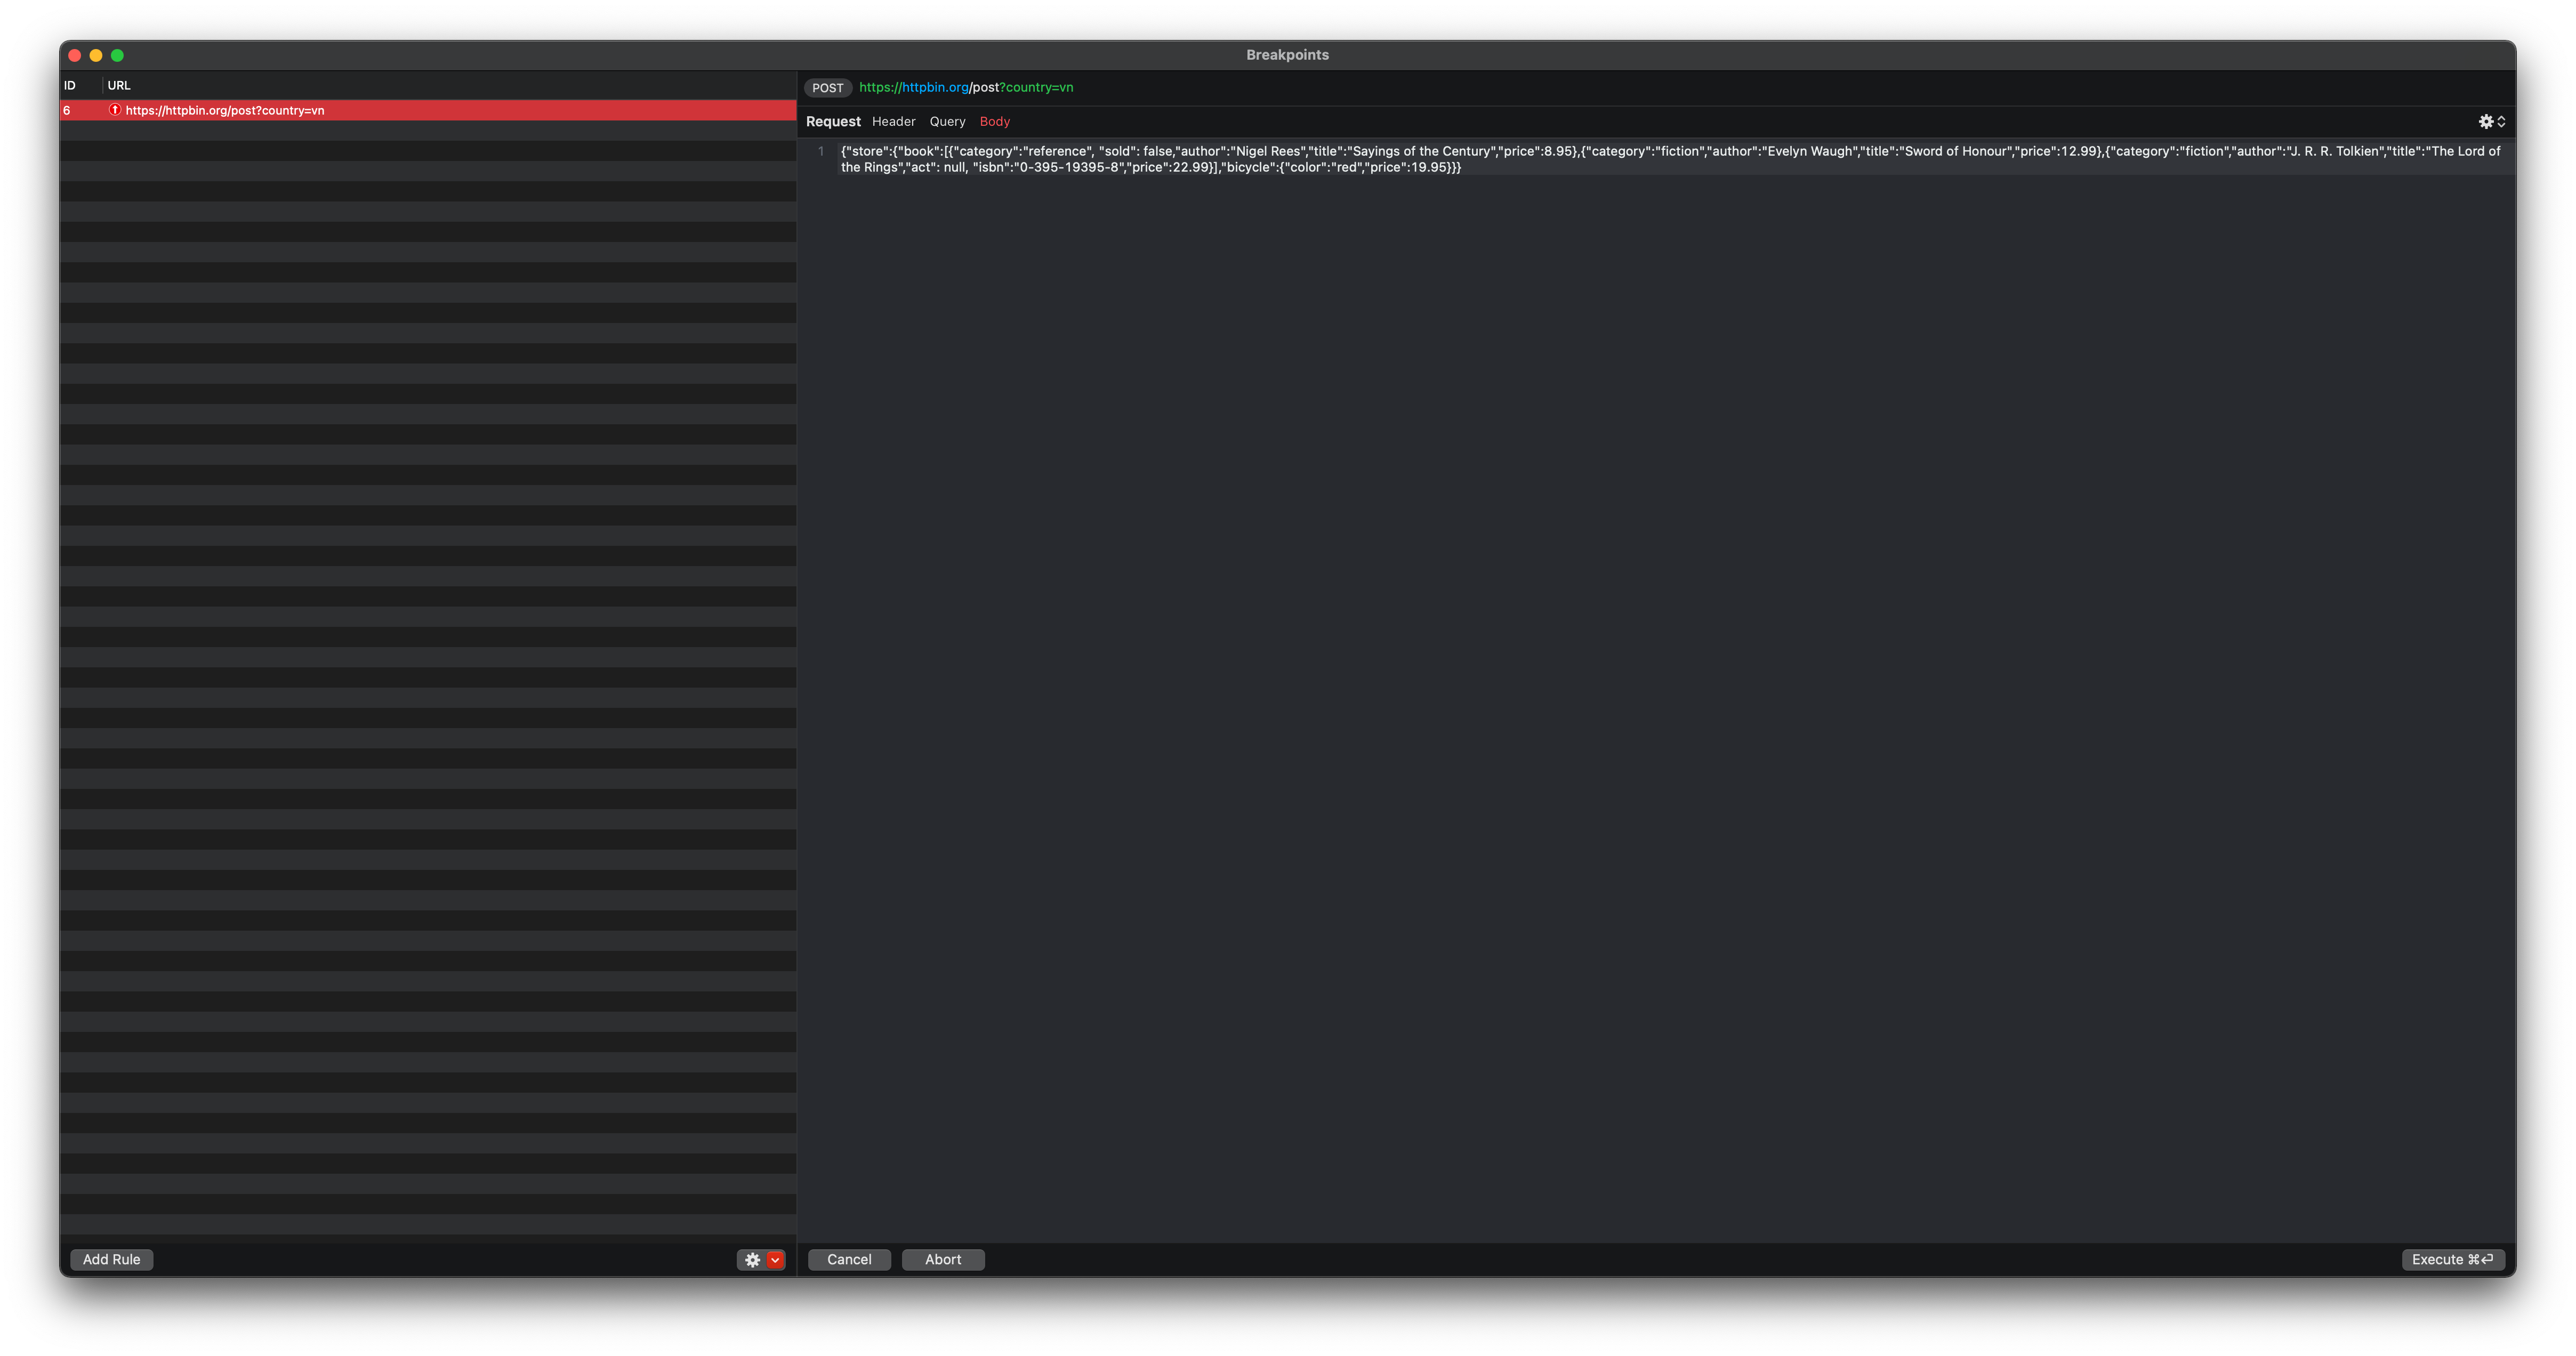Click the yellow minimize traffic light
Image resolution: width=2576 pixels, height=1356 pixels.
pos(96,55)
